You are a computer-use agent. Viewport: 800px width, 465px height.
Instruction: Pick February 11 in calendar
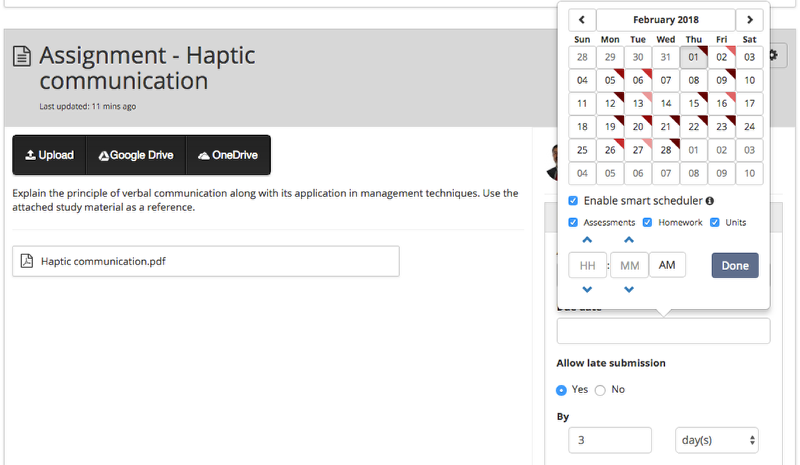tap(582, 104)
